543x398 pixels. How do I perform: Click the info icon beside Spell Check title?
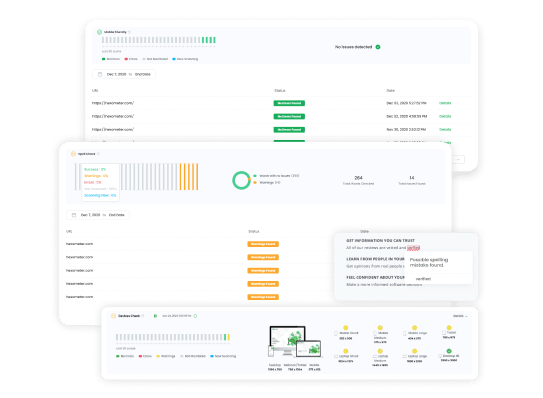coord(98,154)
